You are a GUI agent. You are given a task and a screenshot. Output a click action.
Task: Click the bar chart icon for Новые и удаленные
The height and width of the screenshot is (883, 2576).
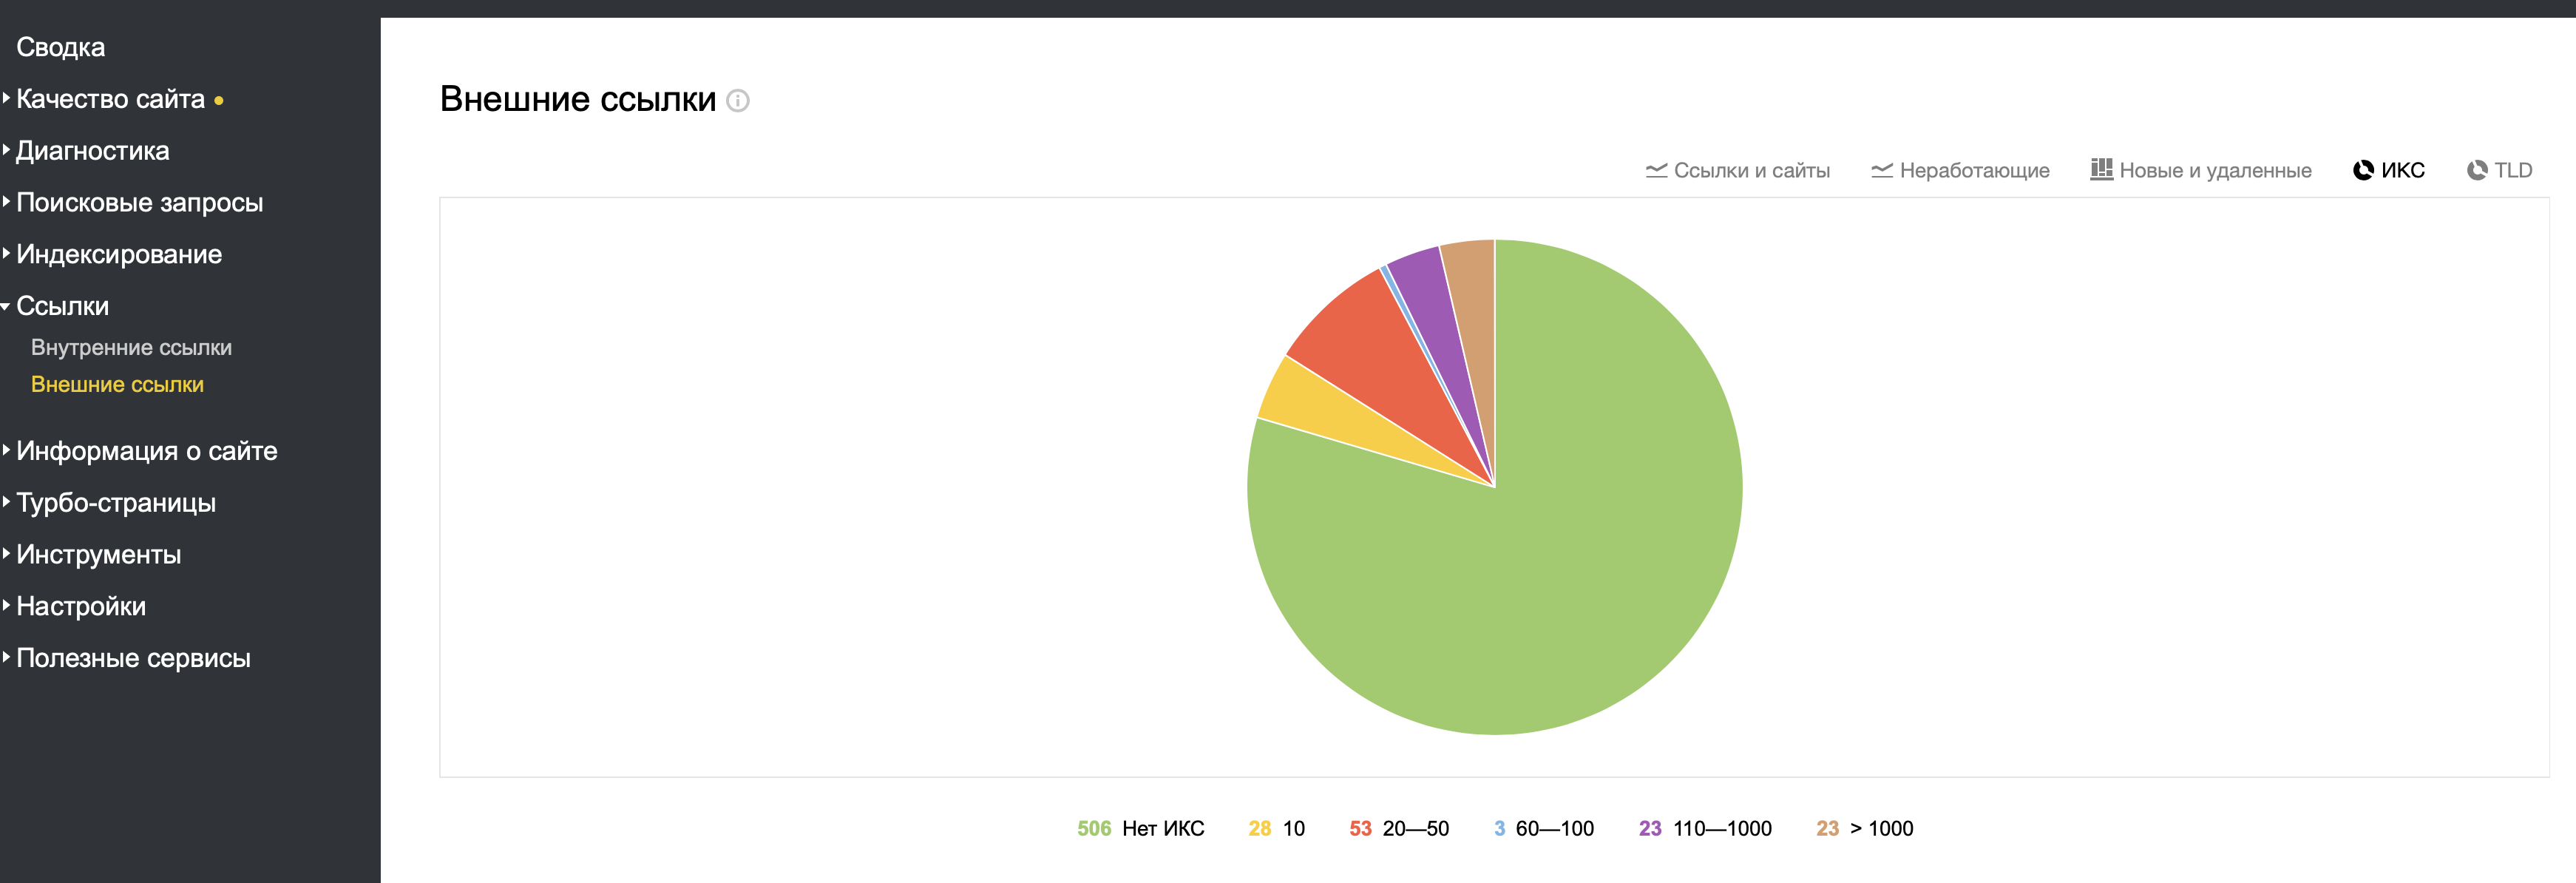[x=2101, y=169]
